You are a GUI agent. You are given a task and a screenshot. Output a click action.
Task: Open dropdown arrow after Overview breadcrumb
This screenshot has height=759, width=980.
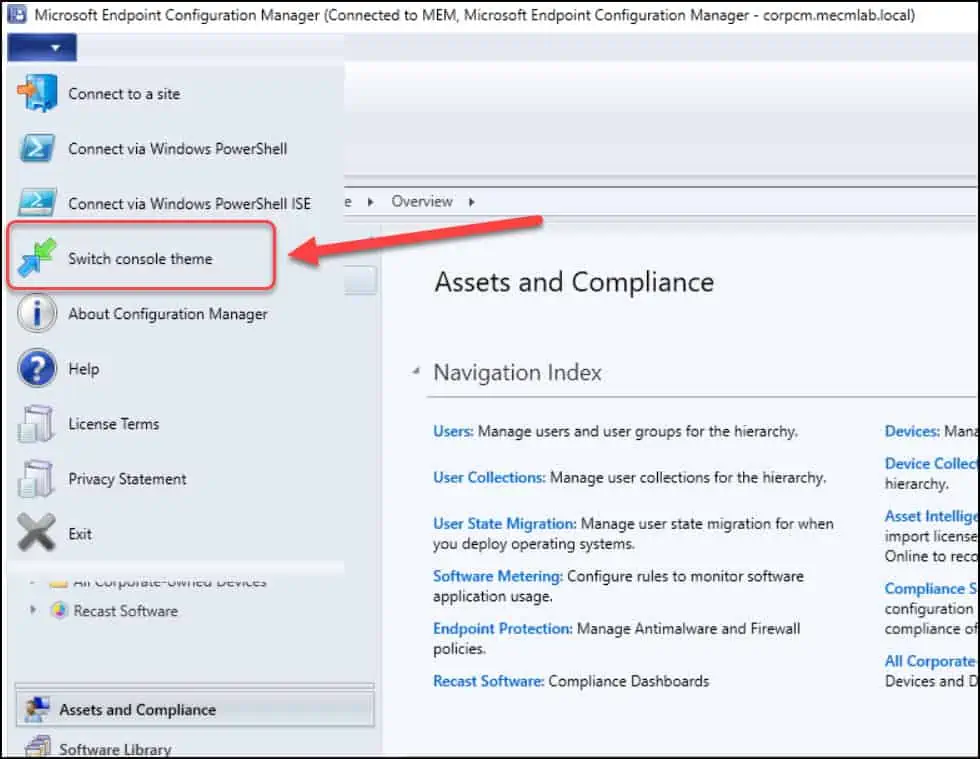tap(471, 202)
